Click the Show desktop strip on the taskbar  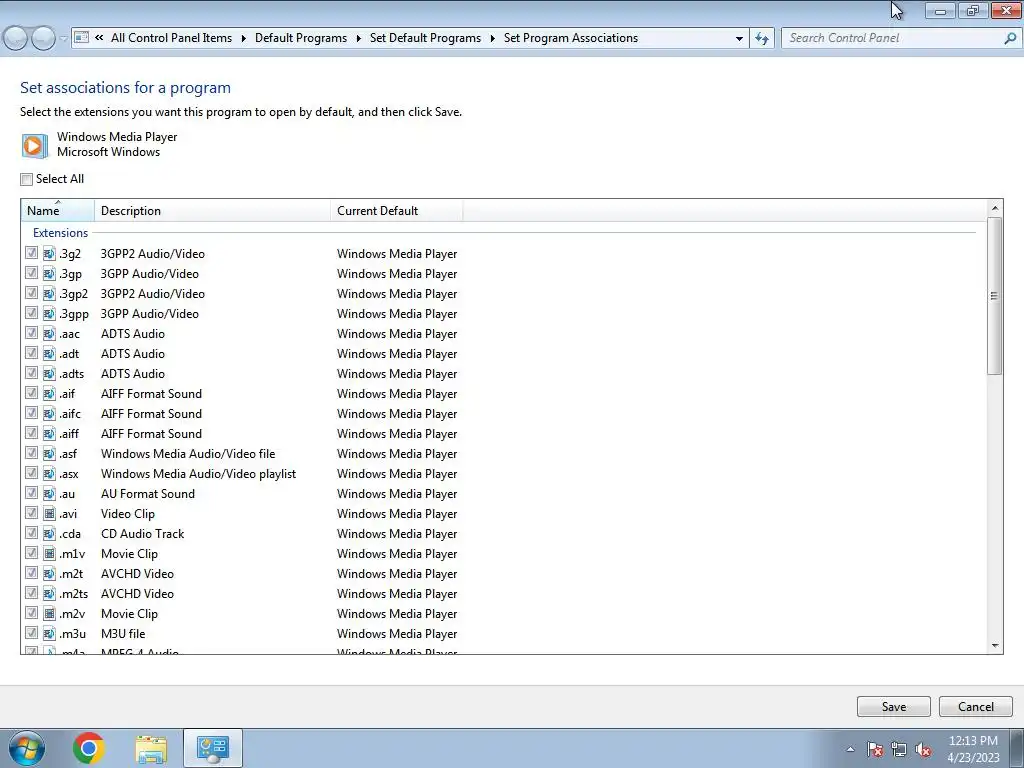coord(1017,748)
